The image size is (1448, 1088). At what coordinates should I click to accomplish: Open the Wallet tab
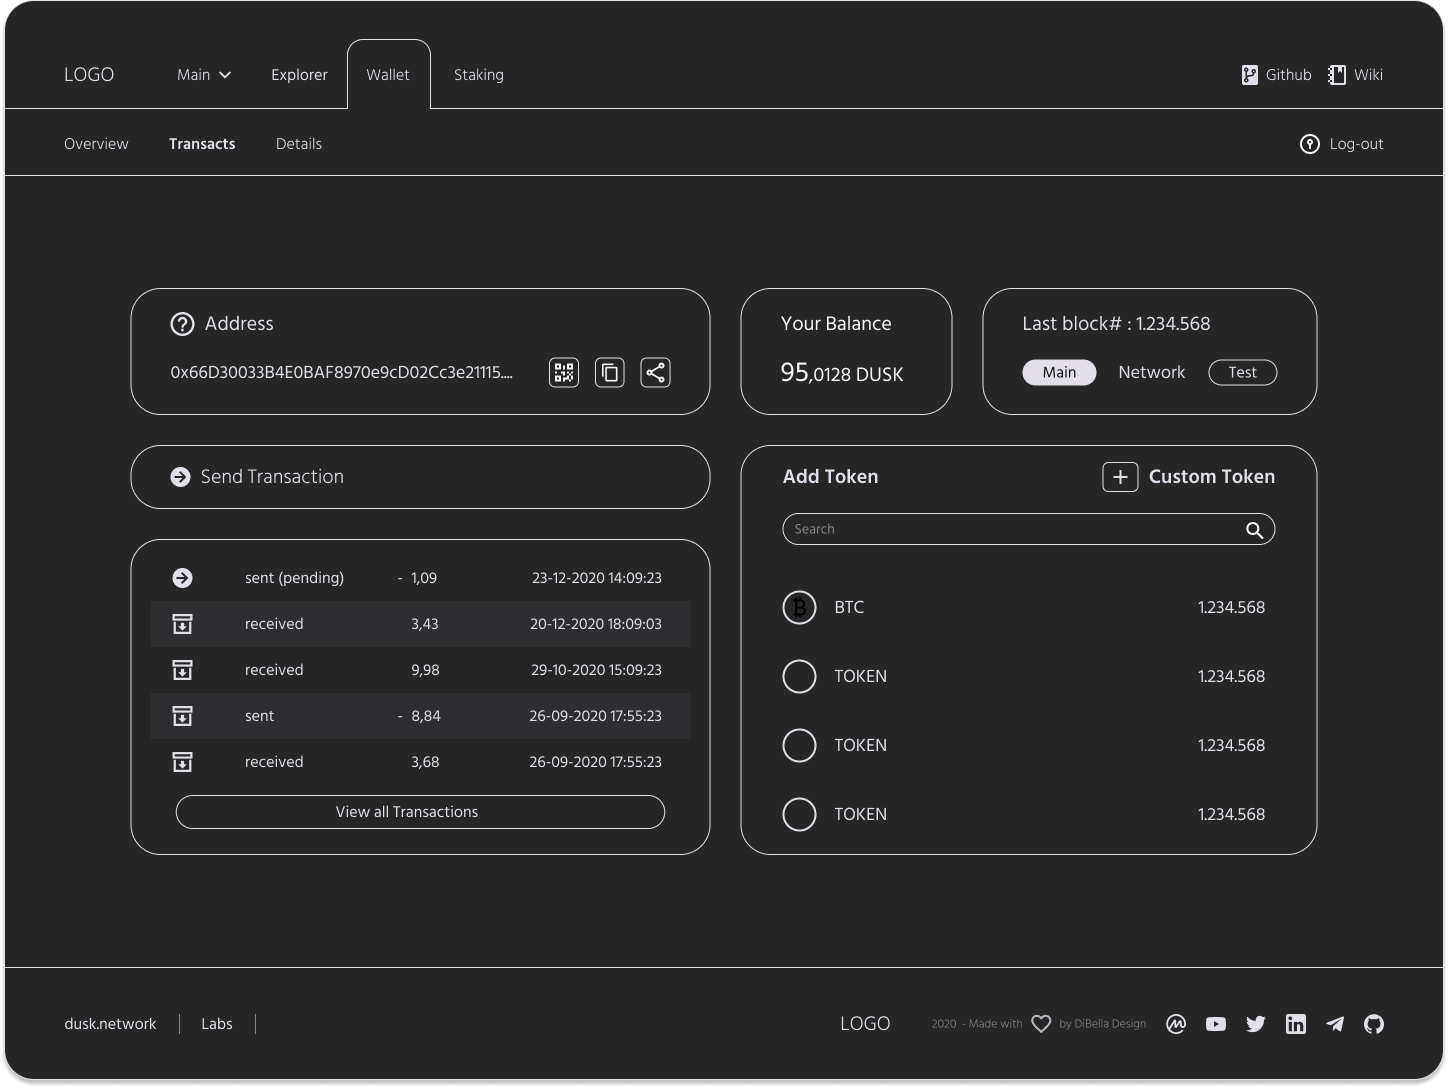point(388,75)
